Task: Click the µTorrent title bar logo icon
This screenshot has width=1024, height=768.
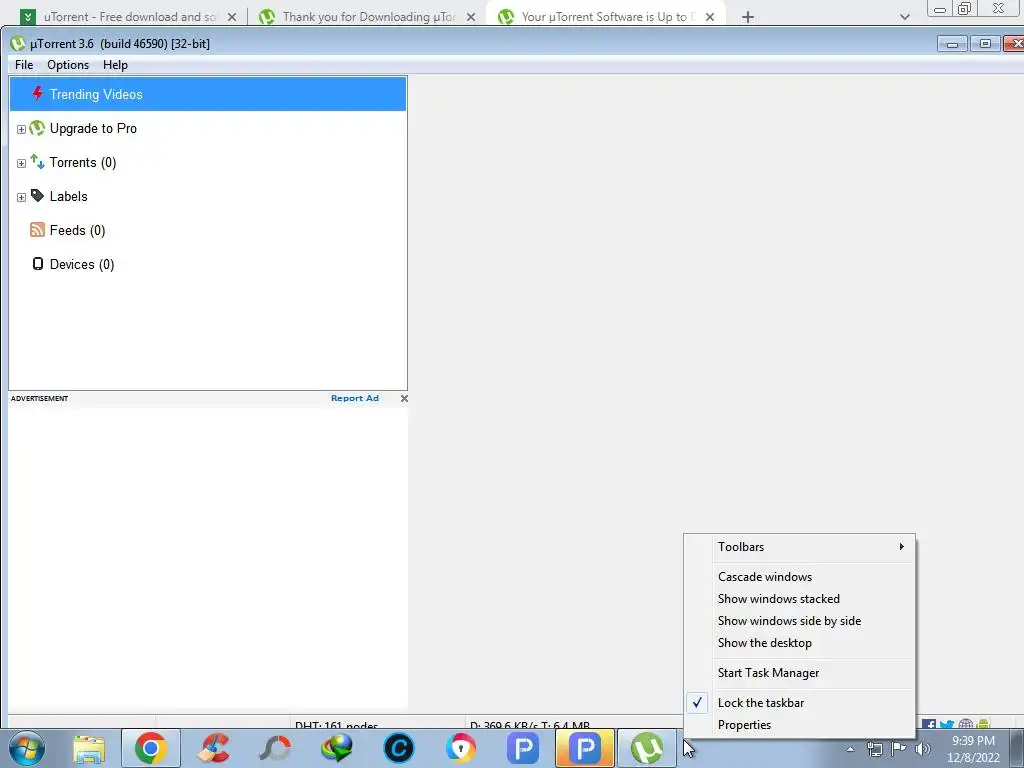Action: click(18, 44)
